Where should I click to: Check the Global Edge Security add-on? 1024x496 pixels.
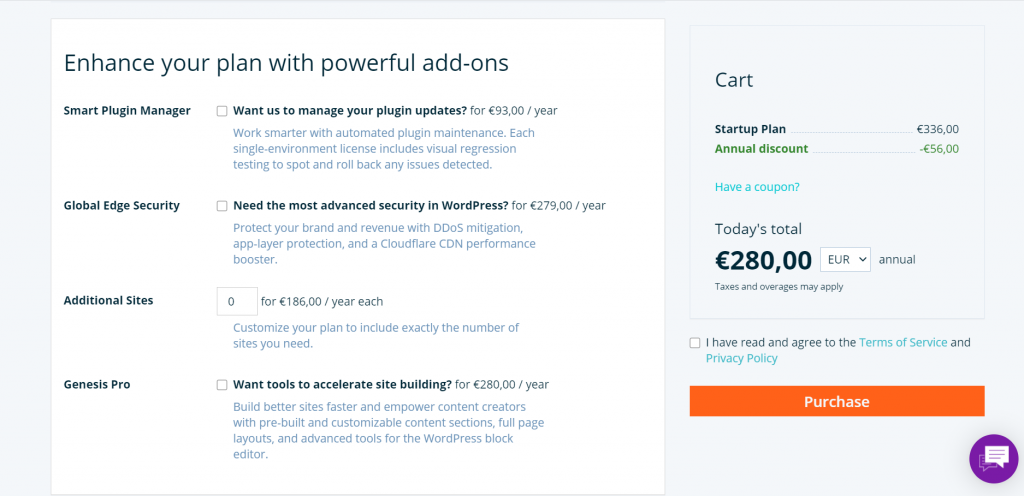pos(222,206)
